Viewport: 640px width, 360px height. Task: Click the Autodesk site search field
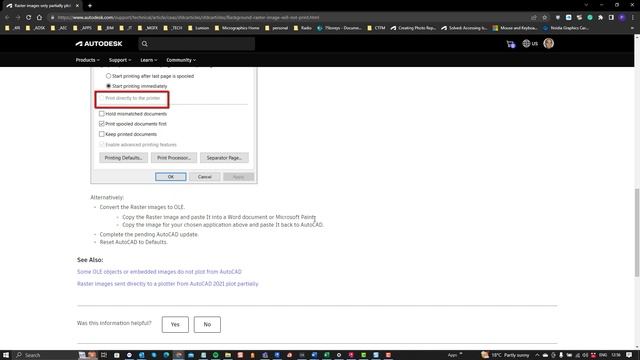pos(197,44)
